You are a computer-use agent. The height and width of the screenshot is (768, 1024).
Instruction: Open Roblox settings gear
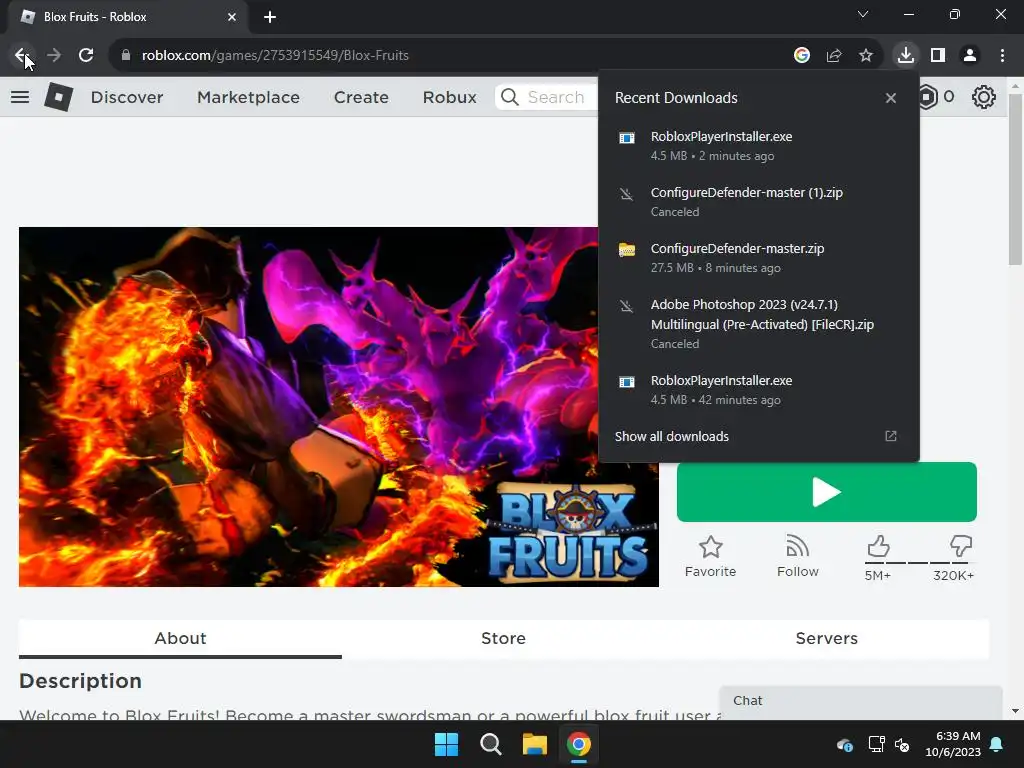click(x=984, y=97)
